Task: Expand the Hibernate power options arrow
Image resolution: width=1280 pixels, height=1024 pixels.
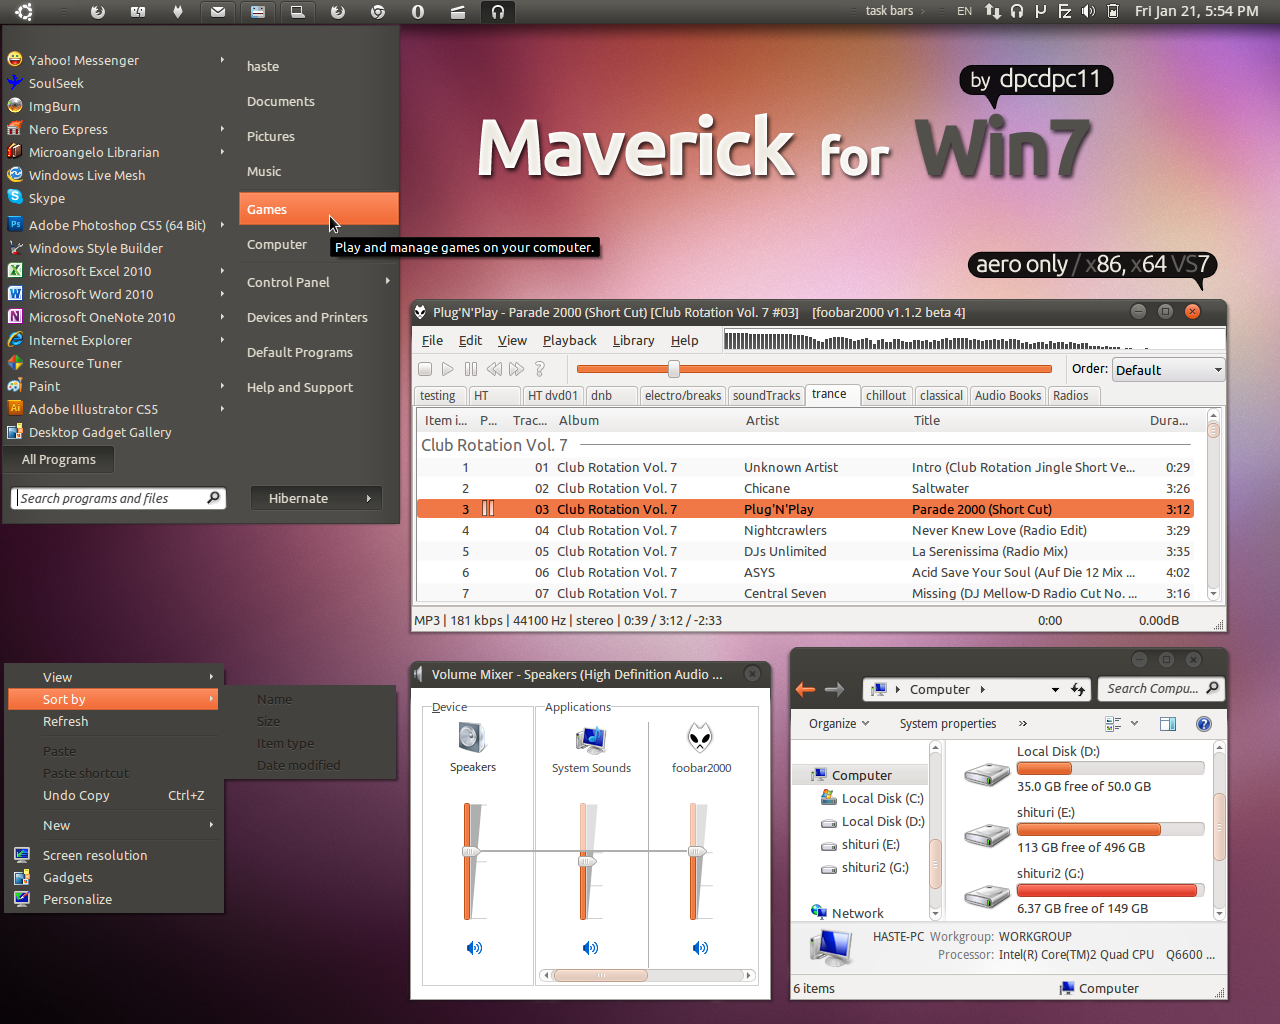Action: 369,498
